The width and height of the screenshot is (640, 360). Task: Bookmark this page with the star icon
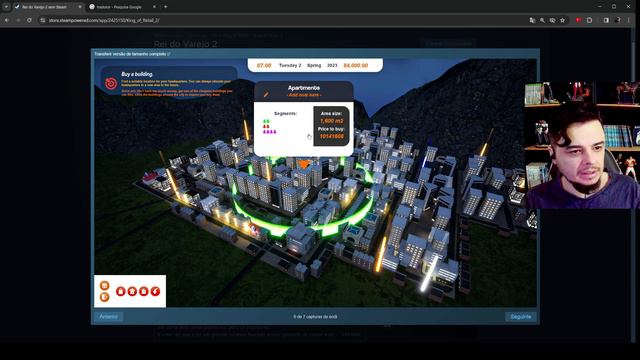(562, 20)
